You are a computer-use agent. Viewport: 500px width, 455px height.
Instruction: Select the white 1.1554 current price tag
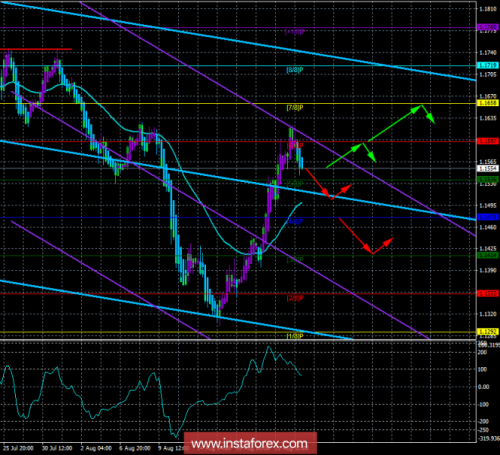tap(488, 168)
